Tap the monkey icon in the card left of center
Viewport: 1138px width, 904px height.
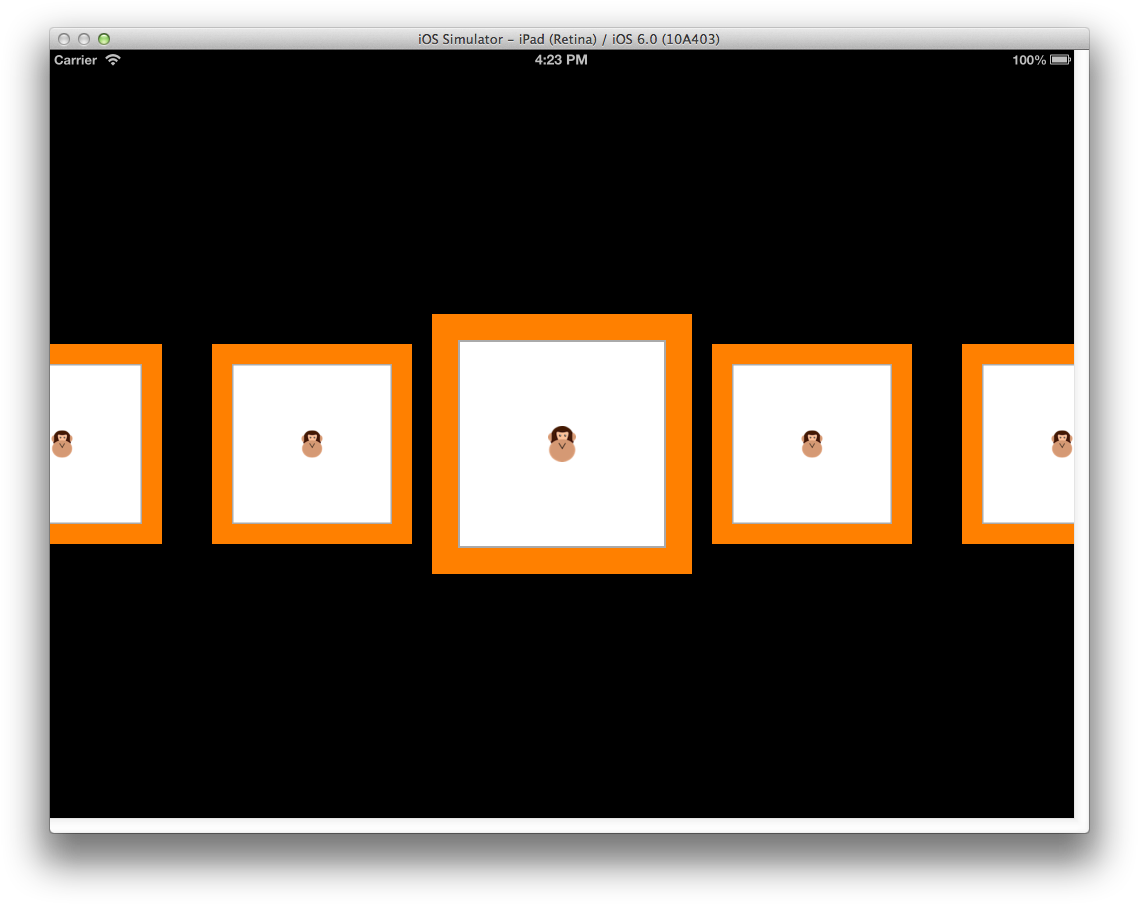pos(312,444)
